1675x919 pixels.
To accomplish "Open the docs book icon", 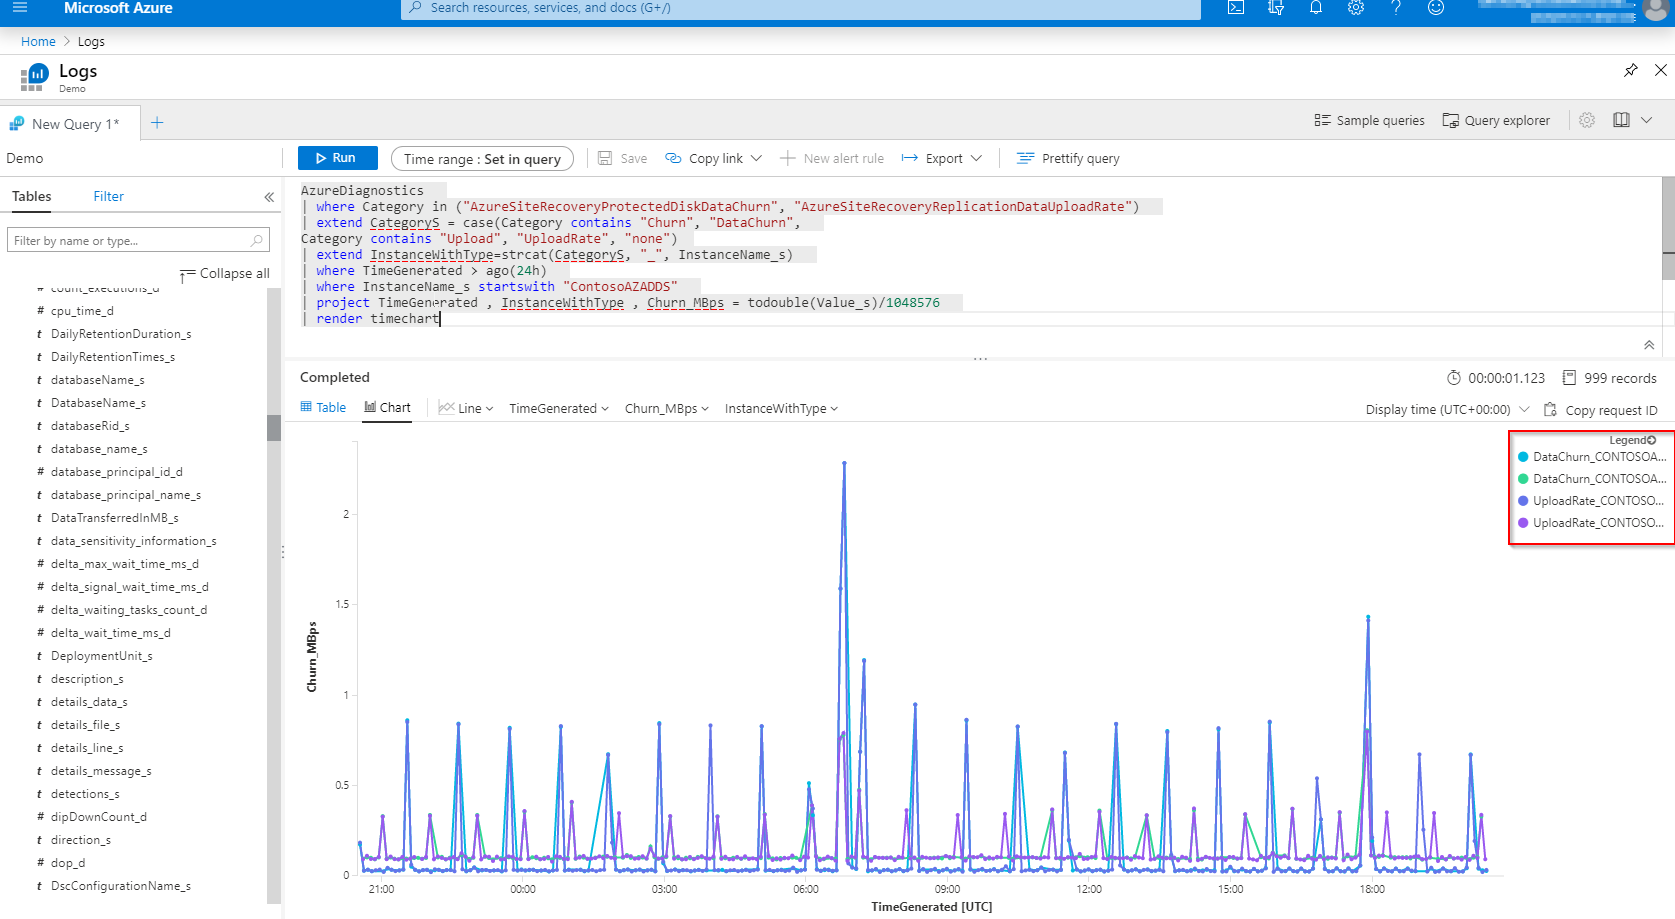I will pyautogui.click(x=1621, y=120).
